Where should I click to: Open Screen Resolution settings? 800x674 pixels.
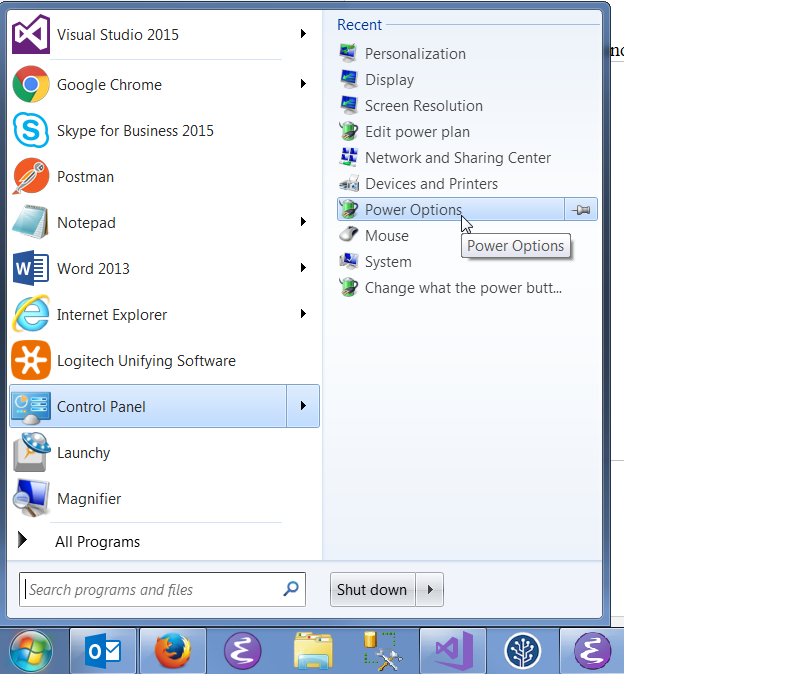tap(423, 105)
